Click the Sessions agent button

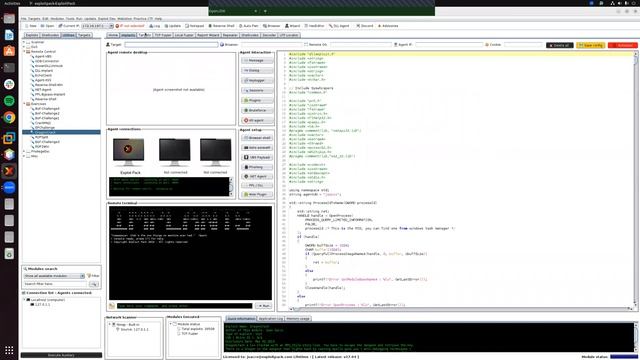[x=257, y=90]
